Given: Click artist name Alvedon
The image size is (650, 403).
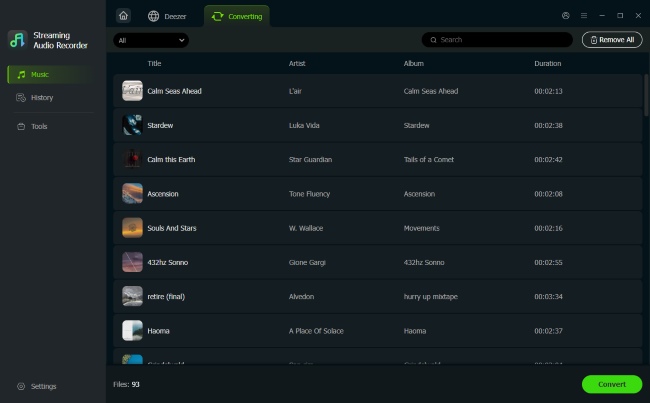Looking at the screenshot, I should [x=301, y=296].
